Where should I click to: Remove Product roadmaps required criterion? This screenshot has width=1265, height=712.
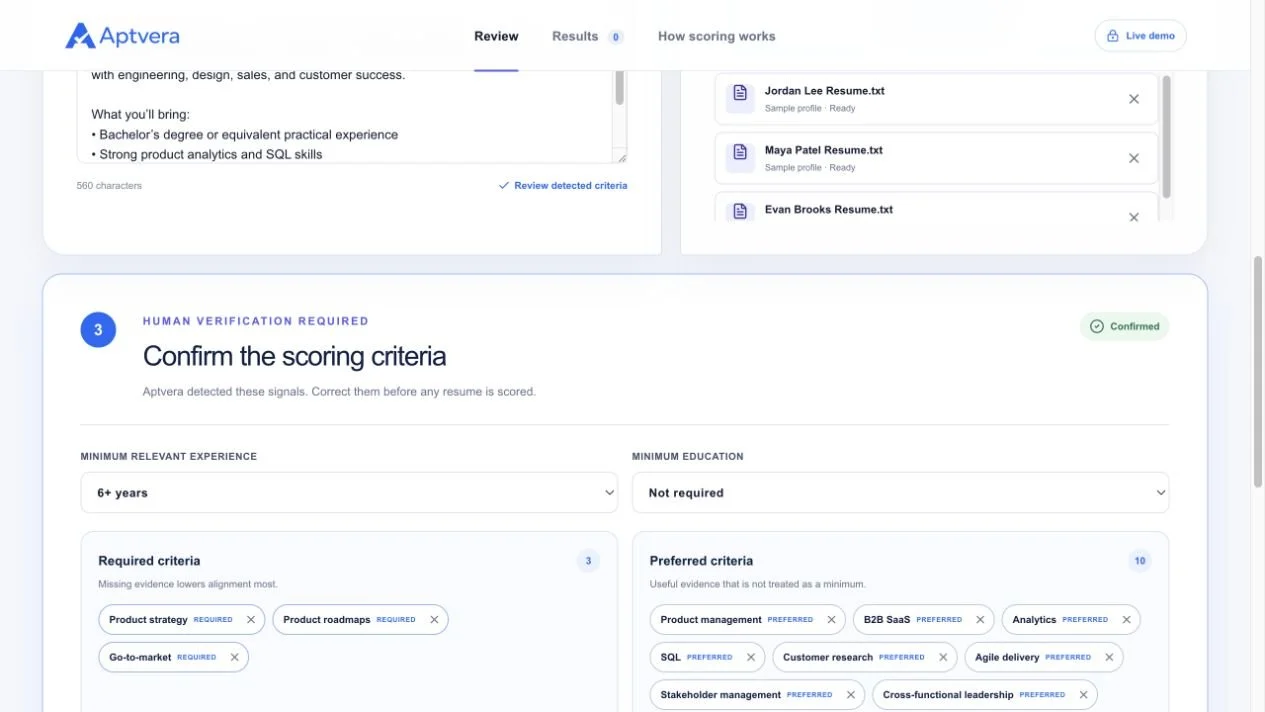(x=434, y=620)
